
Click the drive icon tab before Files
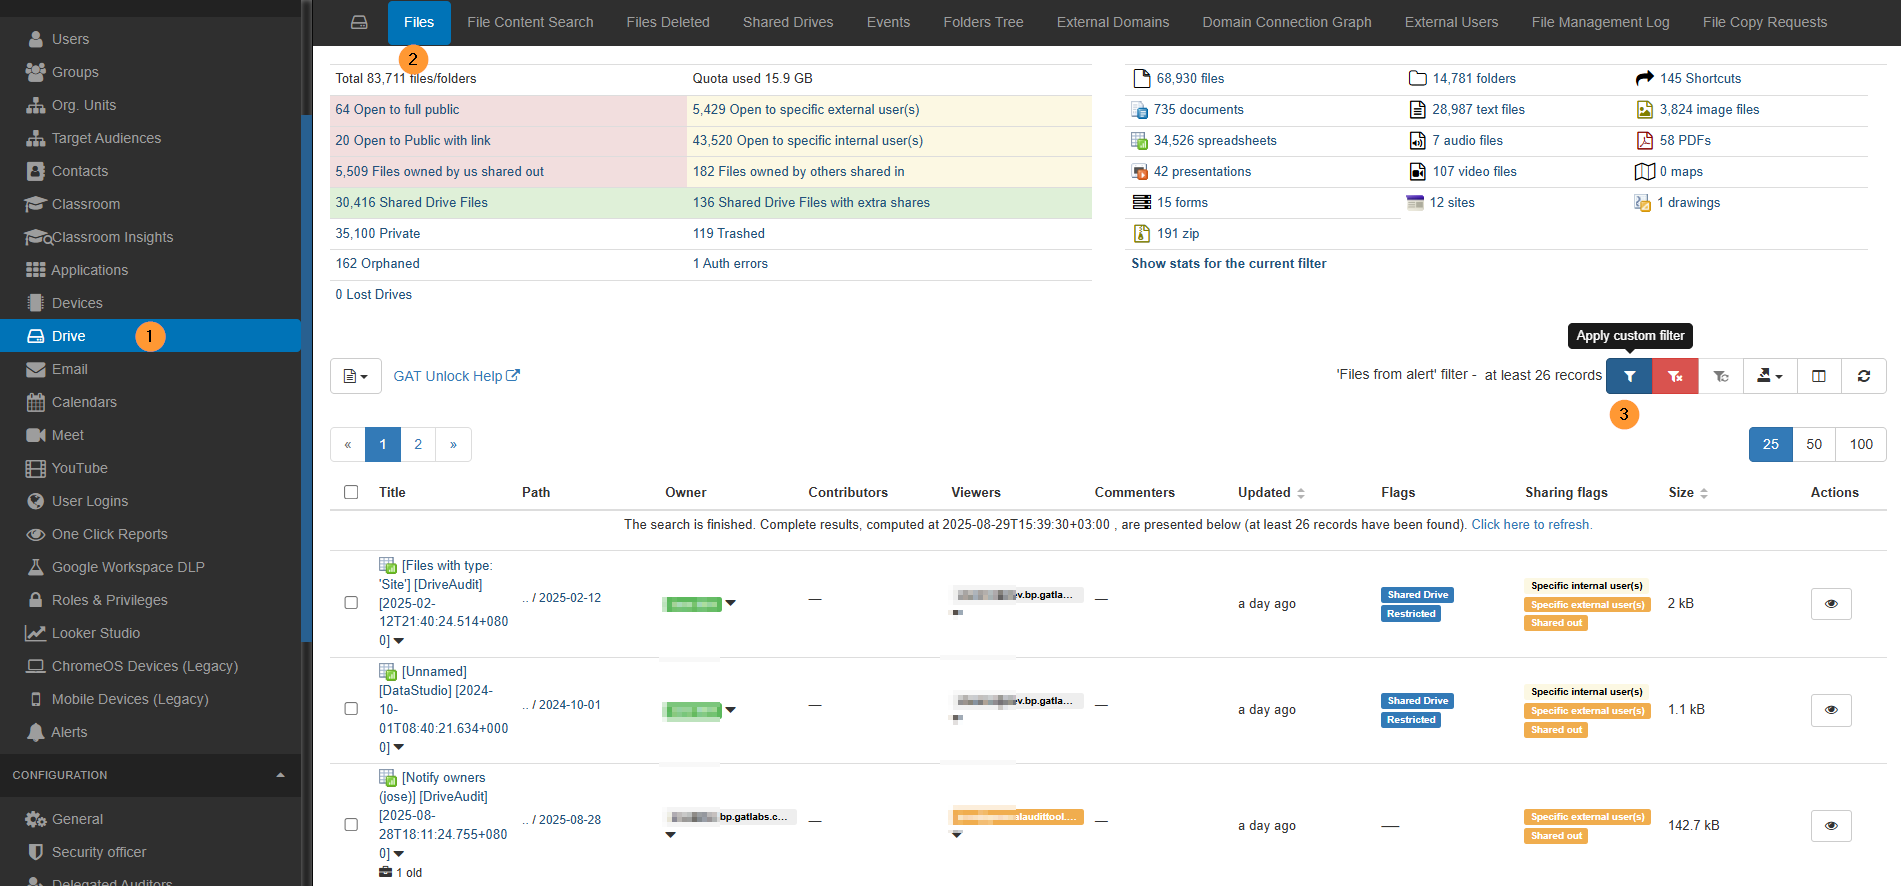click(x=359, y=22)
